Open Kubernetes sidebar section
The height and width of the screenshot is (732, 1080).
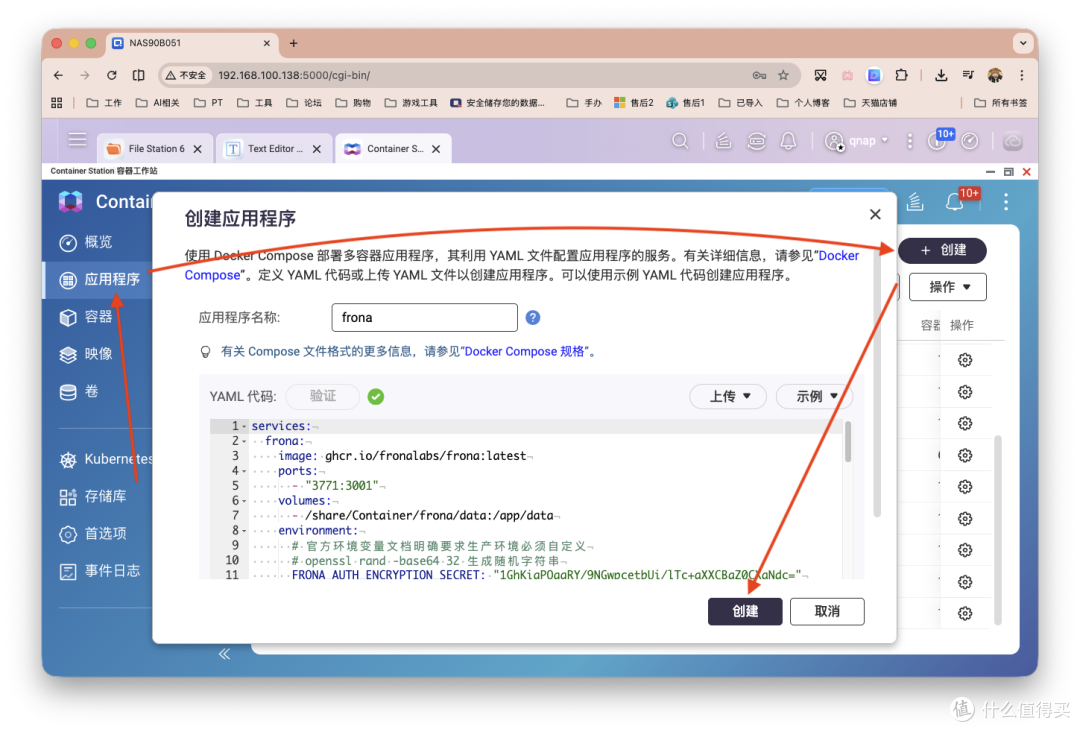tap(107, 459)
